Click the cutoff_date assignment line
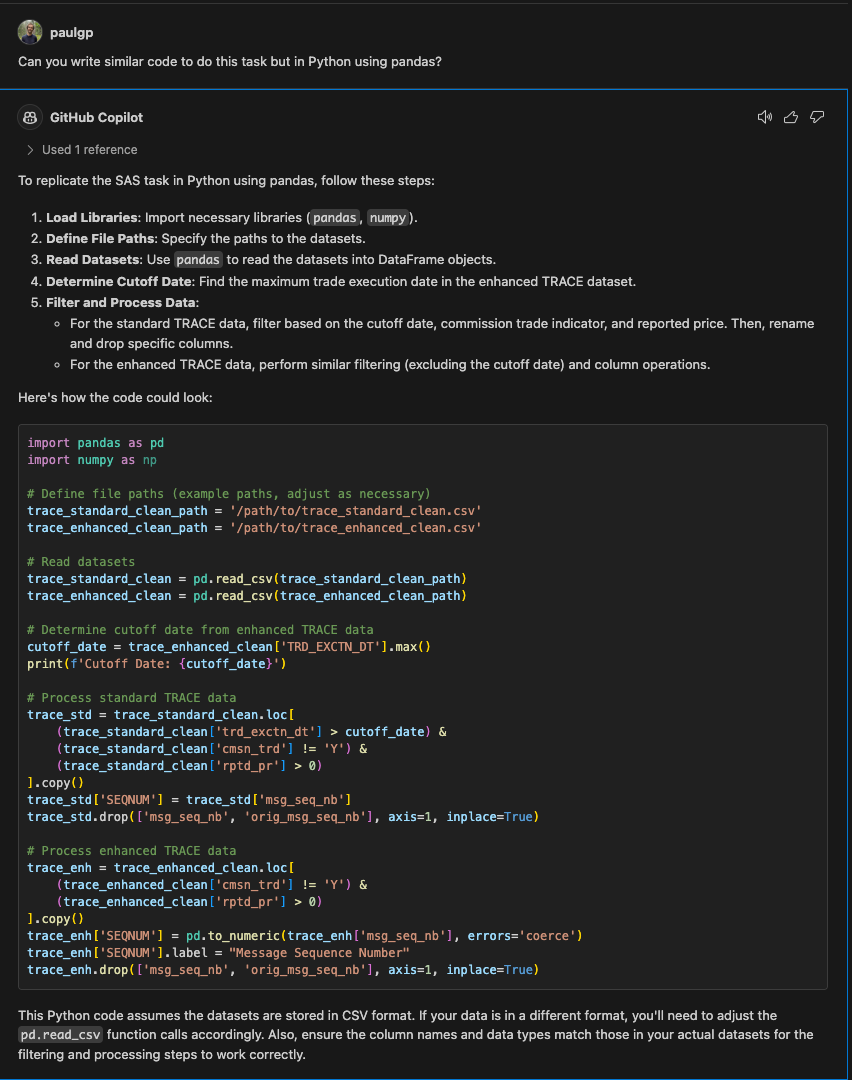This screenshot has height=1080, width=852. click(229, 647)
